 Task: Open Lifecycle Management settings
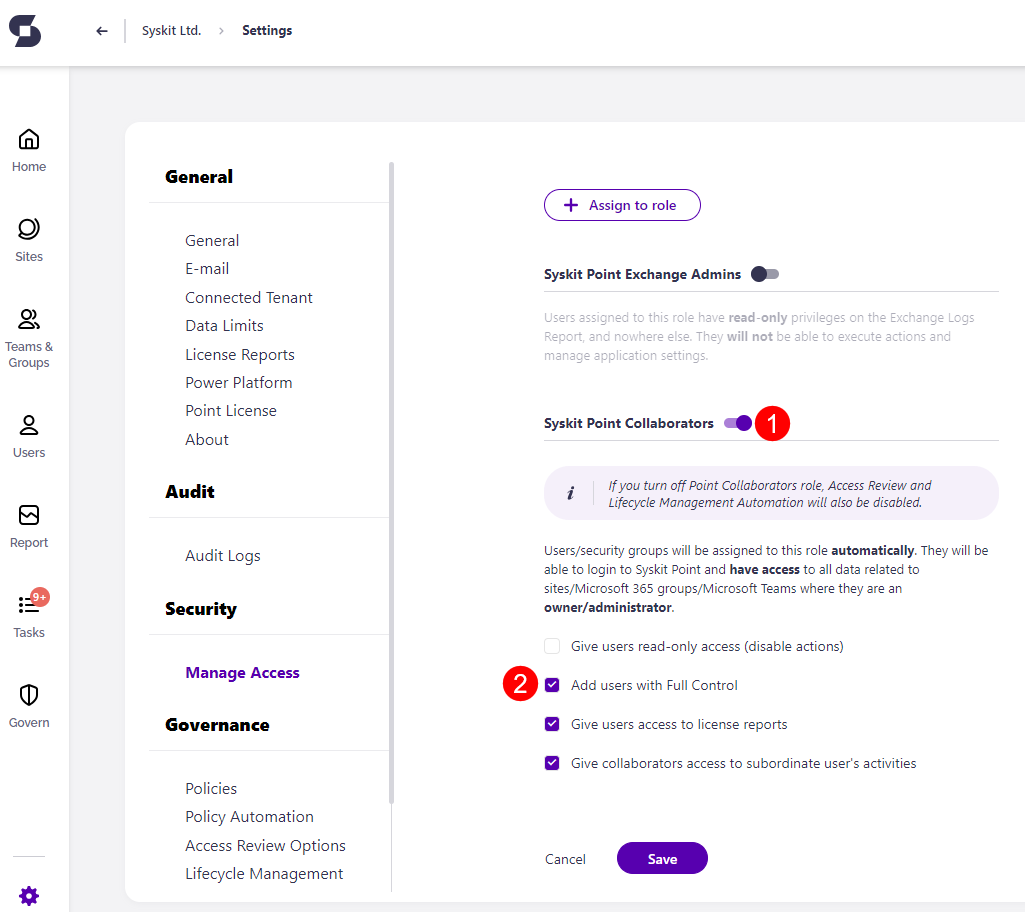(x=264, y=873)
